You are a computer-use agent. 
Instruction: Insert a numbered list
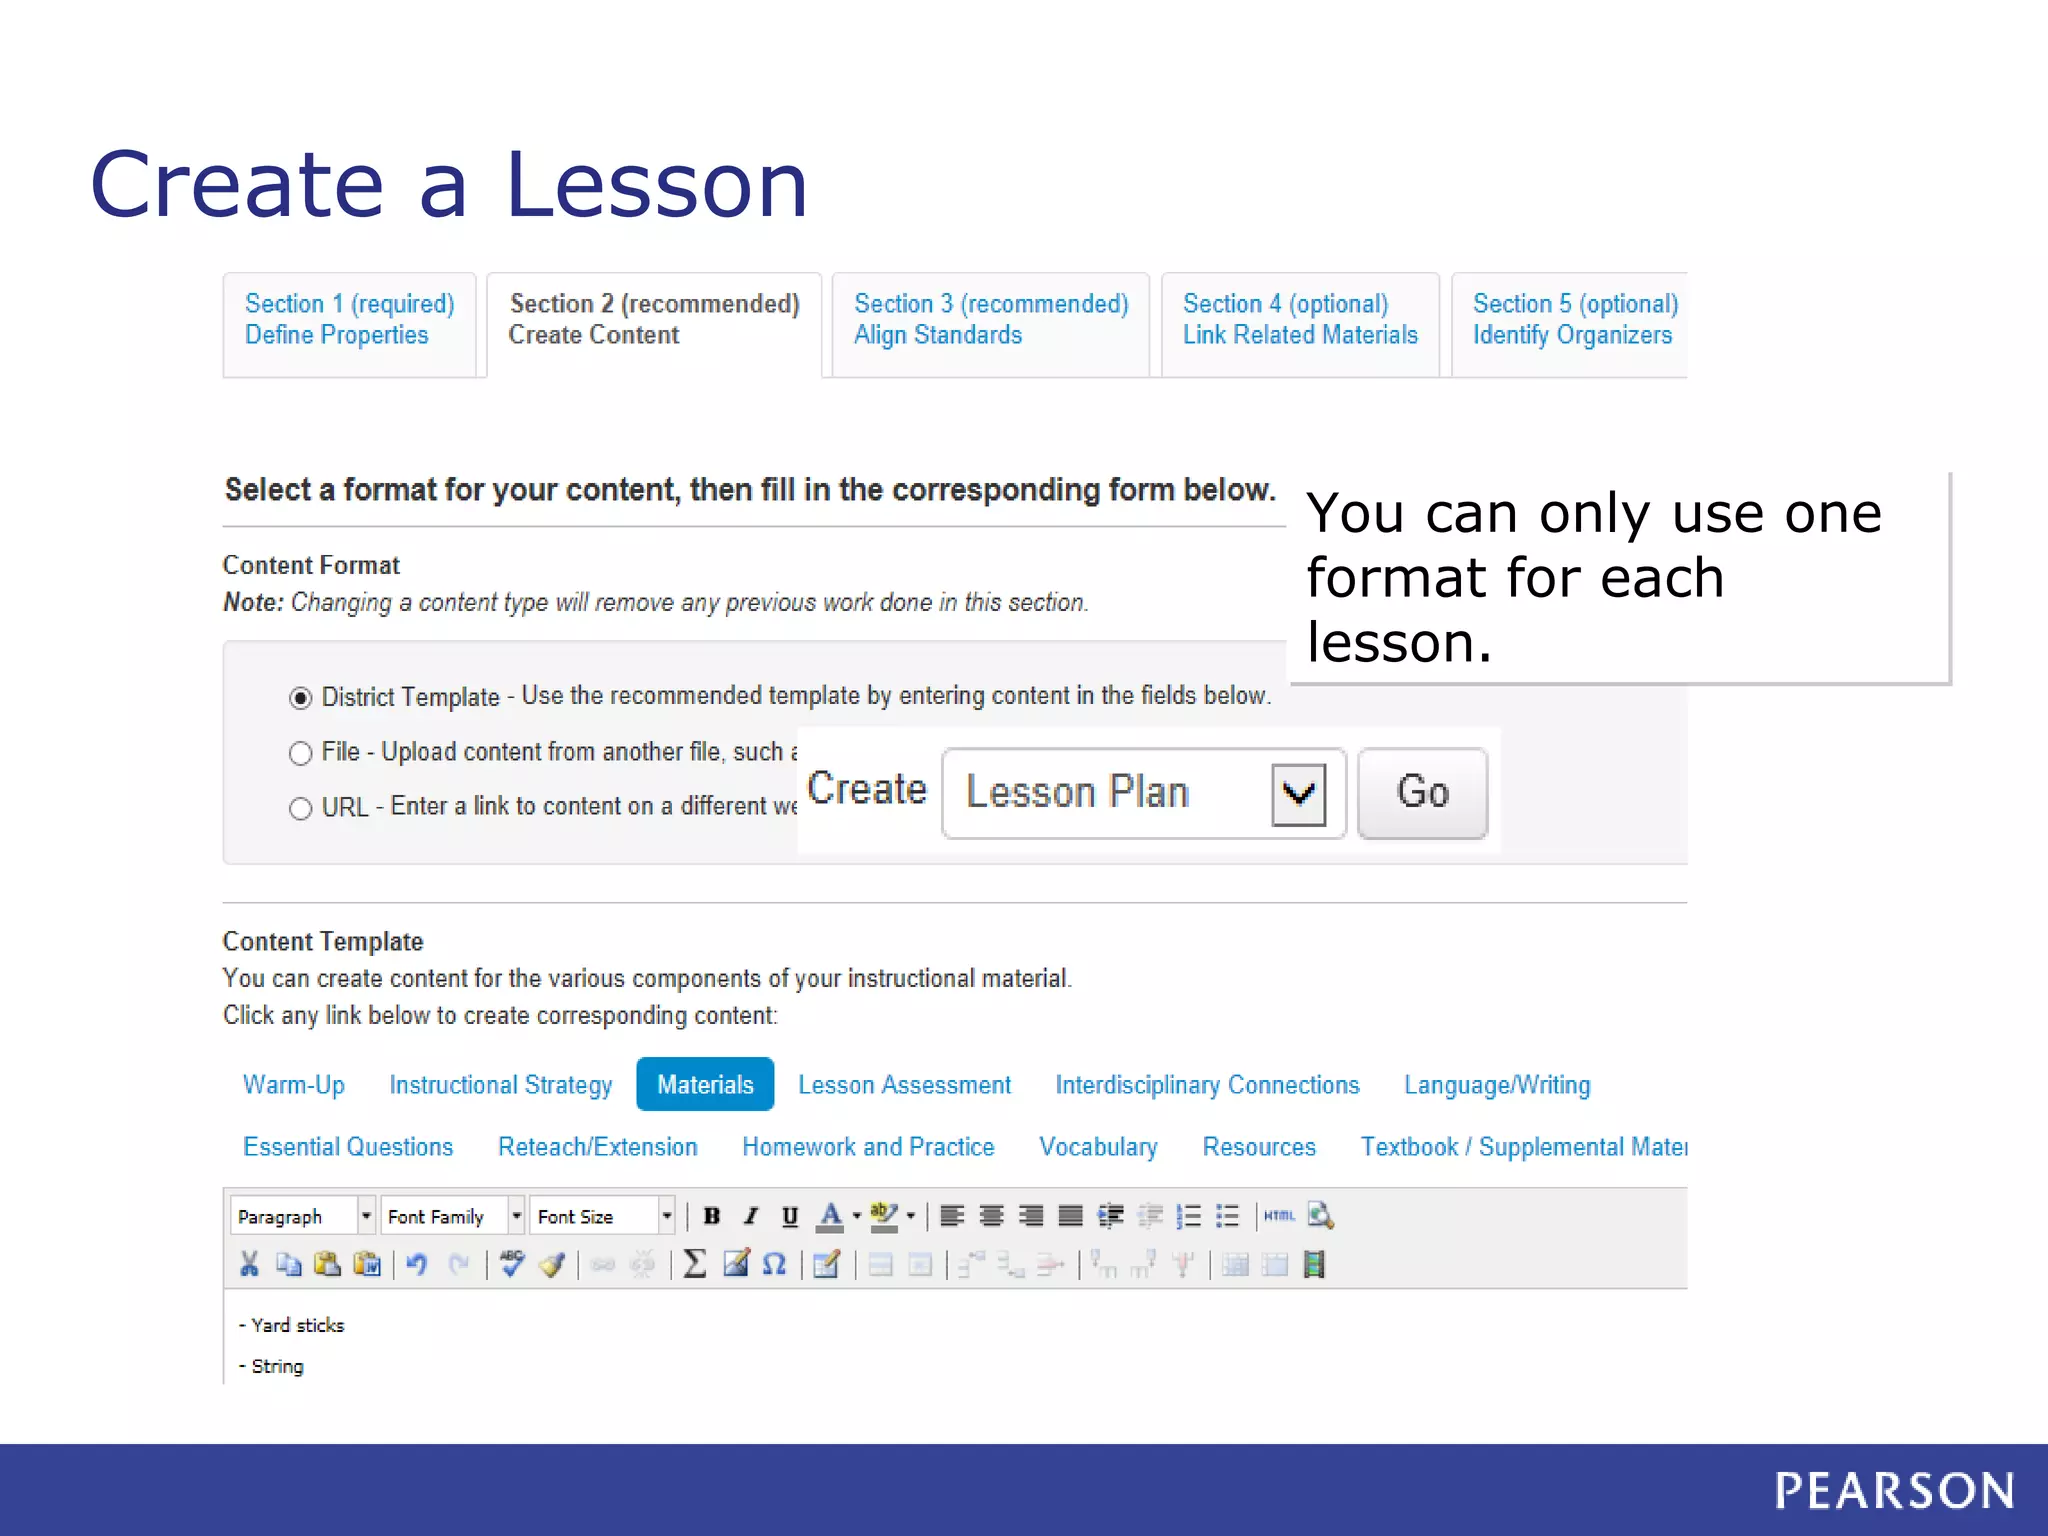tap(1188, 1216)
